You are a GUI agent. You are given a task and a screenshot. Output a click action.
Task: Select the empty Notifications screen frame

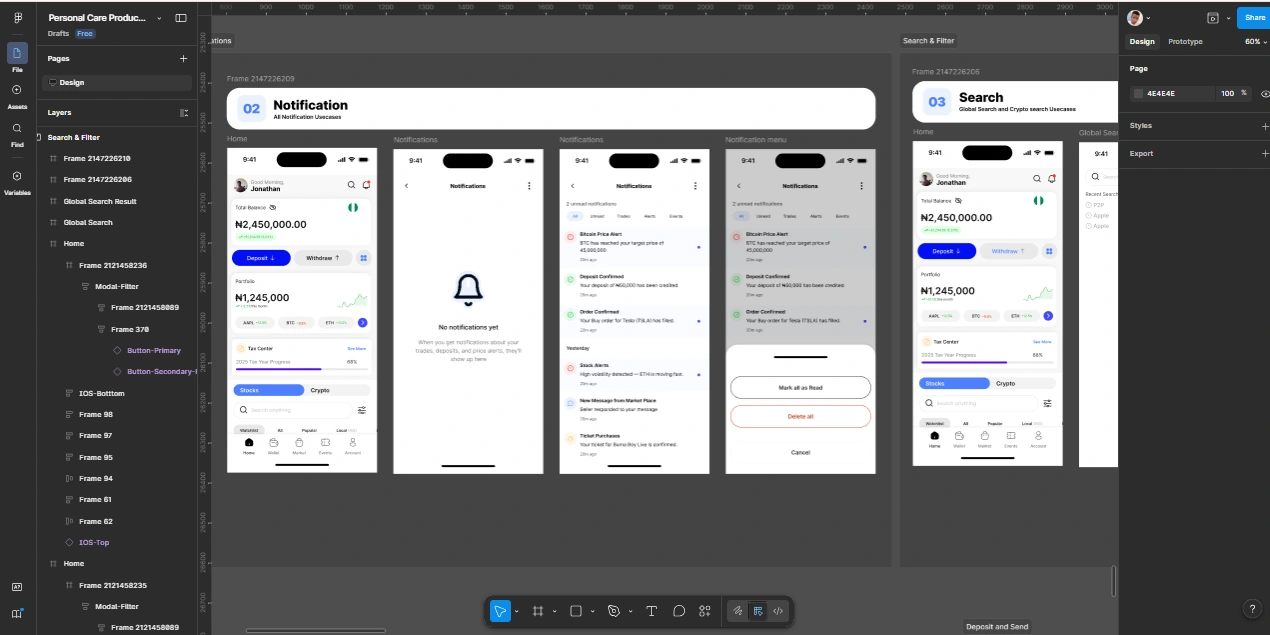pyautogui.click(x=468, y=311)
